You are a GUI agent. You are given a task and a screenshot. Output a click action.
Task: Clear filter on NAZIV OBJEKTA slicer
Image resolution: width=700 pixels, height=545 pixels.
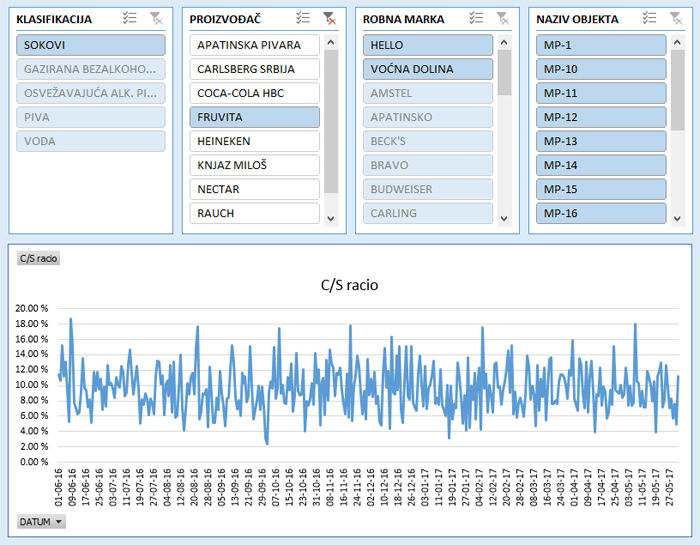point(675,18)
